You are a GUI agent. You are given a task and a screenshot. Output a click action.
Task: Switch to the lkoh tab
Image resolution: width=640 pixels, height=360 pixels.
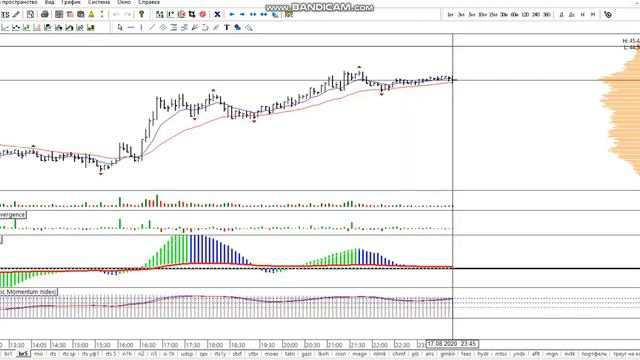(323, 354)
